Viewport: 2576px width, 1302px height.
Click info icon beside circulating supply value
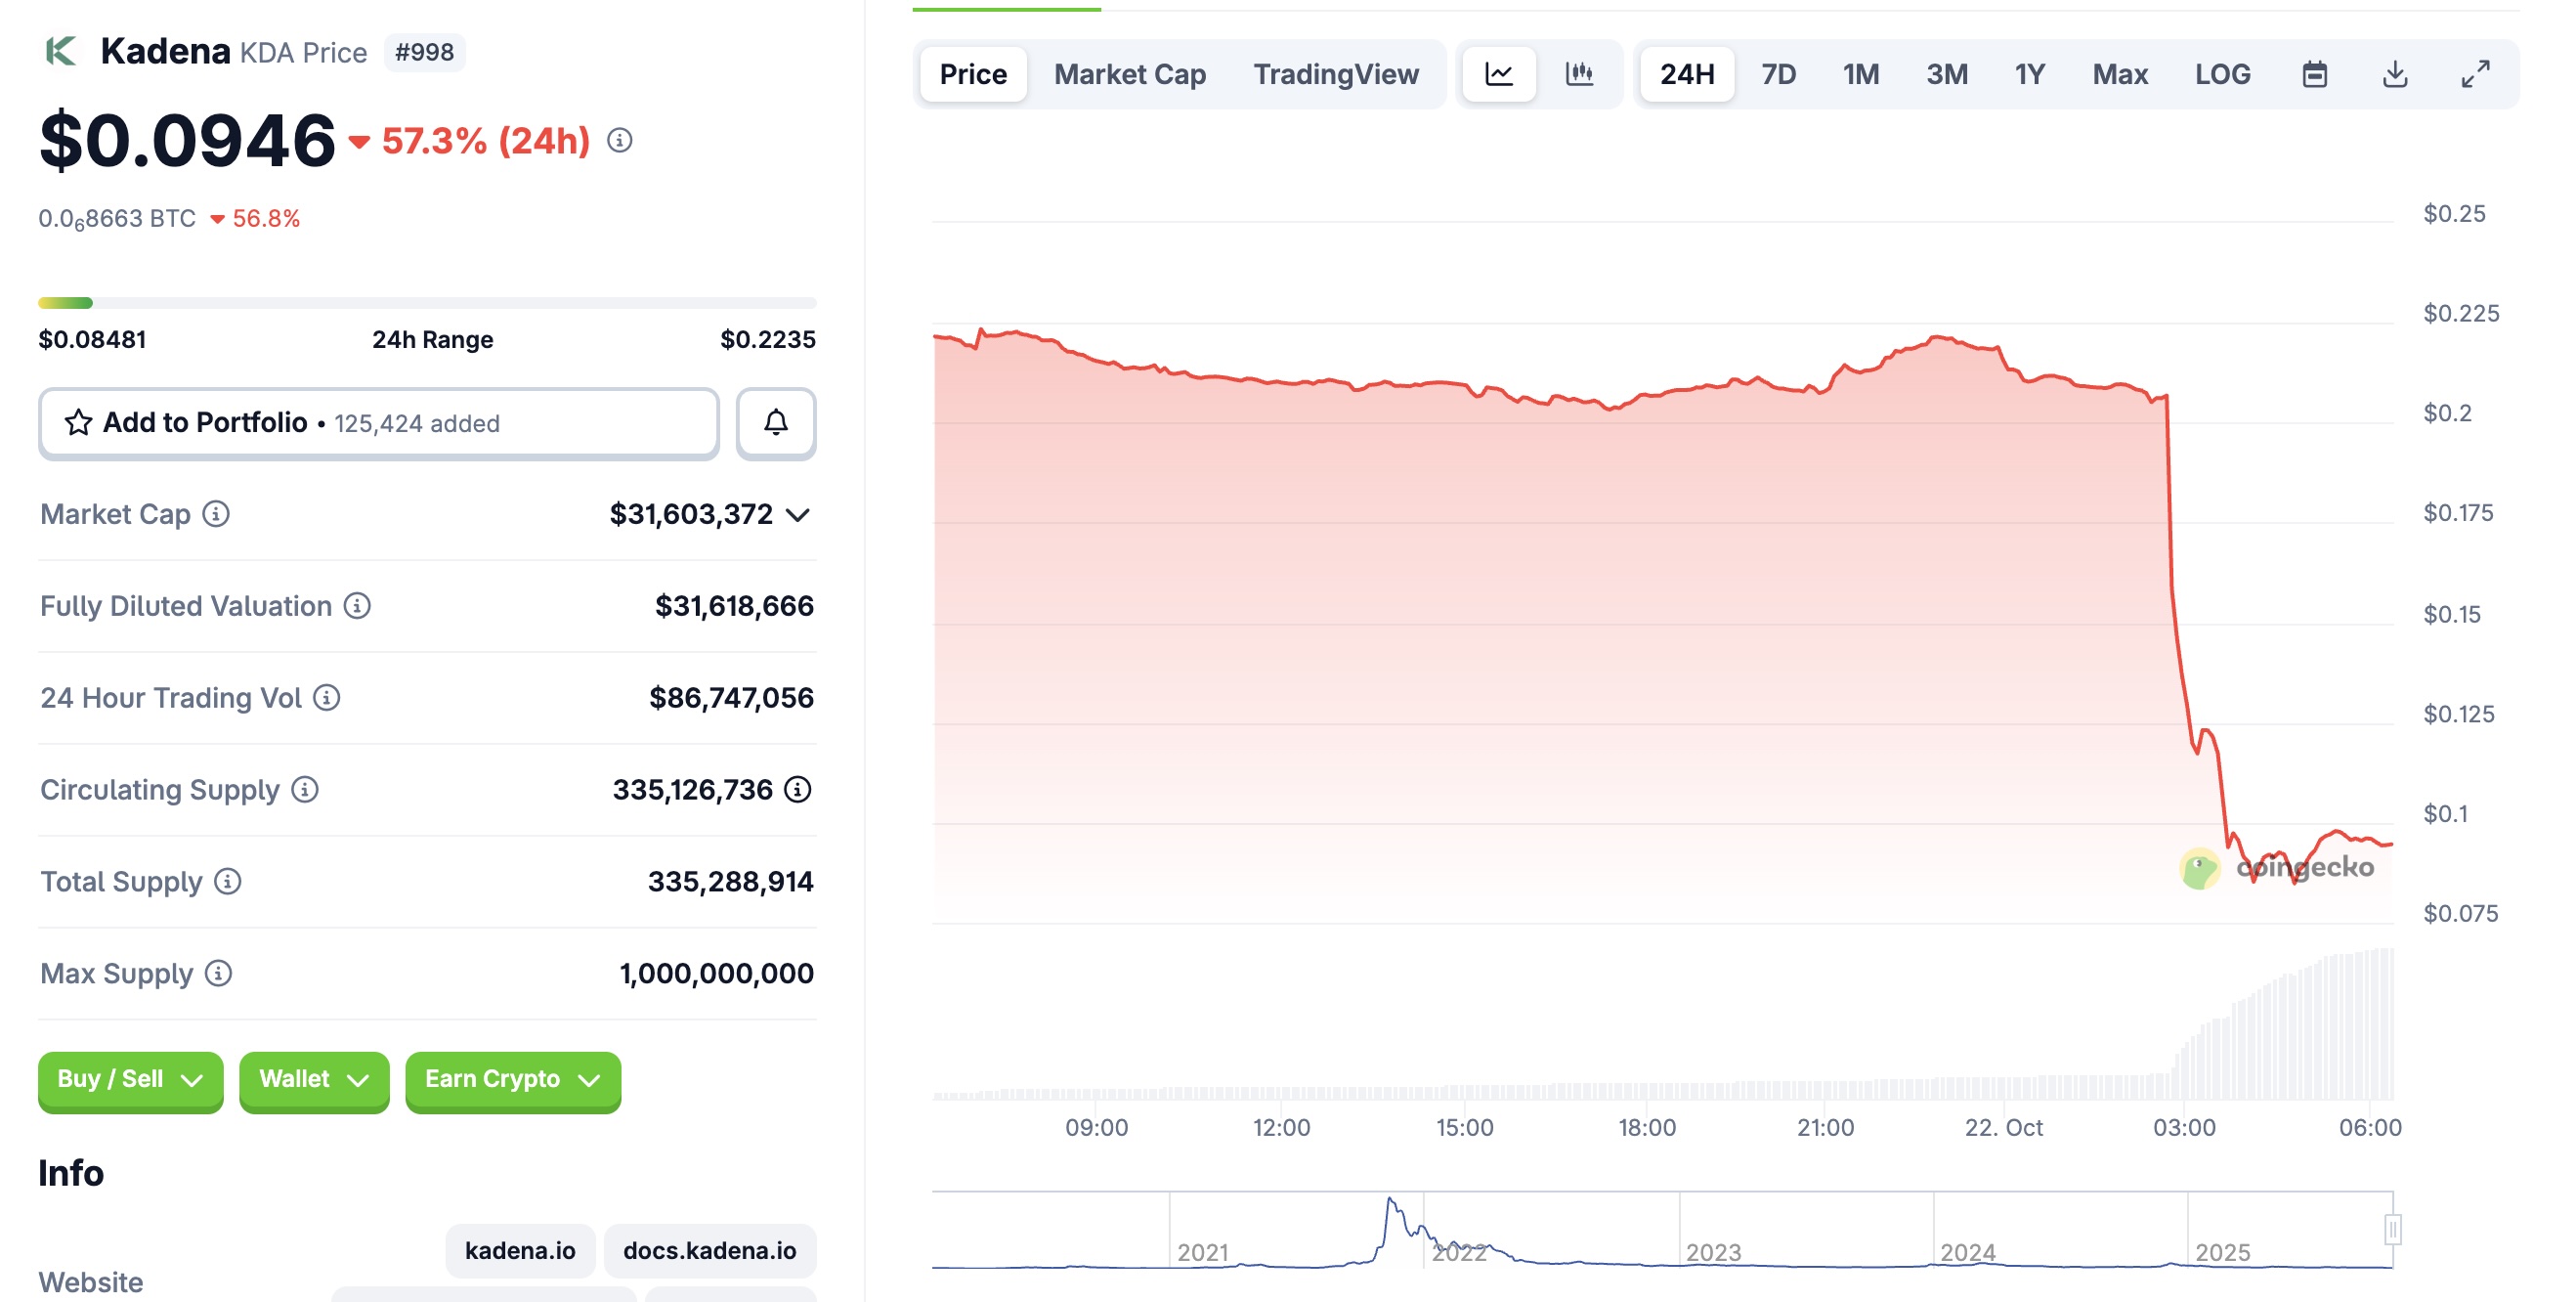pyautogui.click(x=798, y=790)
